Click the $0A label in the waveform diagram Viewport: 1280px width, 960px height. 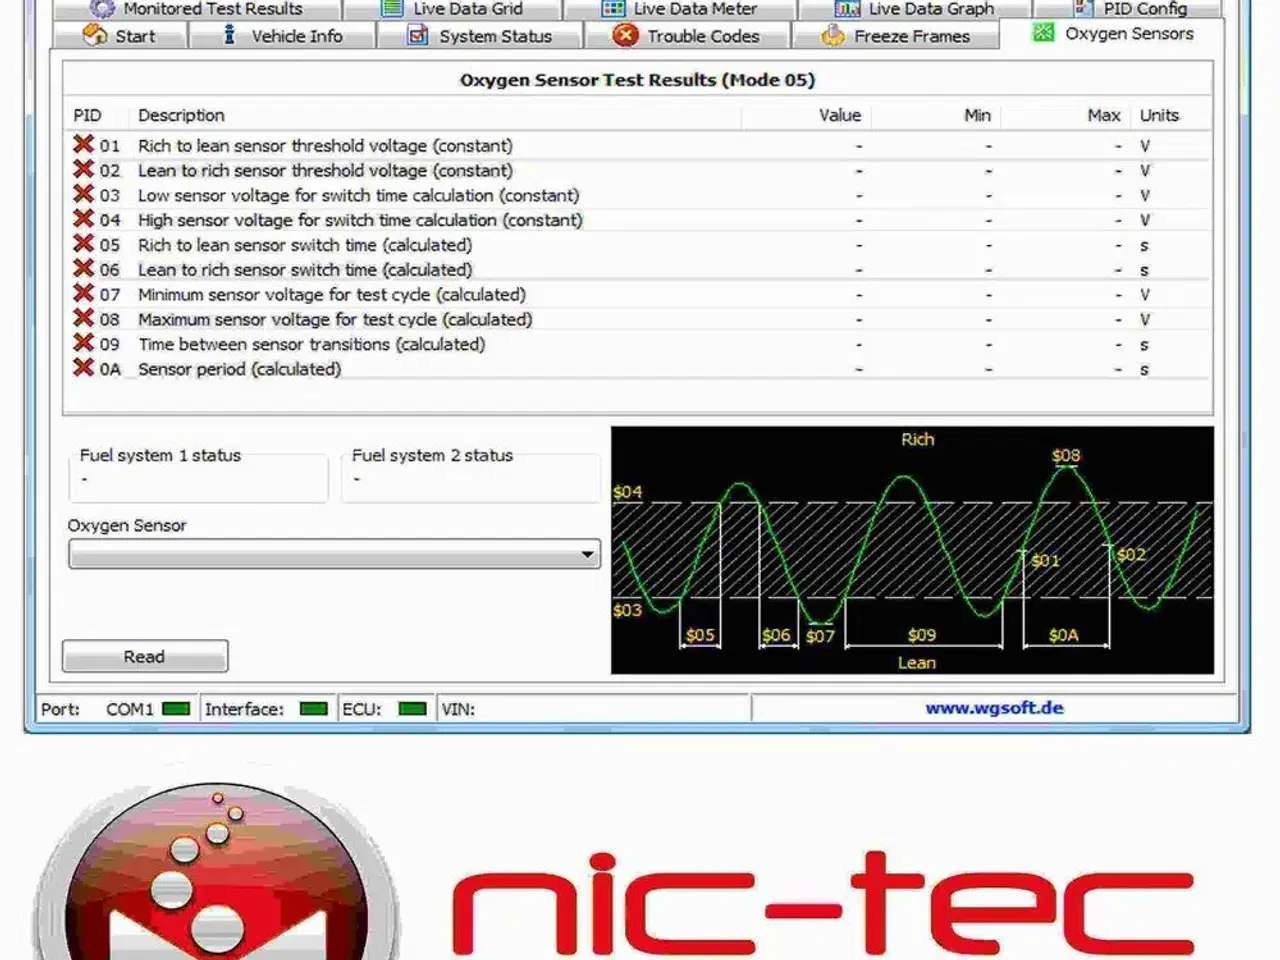click(1063, 635)
